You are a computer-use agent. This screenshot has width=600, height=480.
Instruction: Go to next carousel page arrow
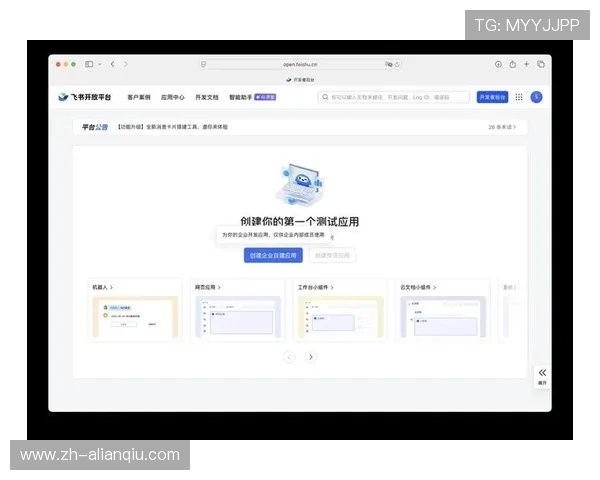(x=311, y=357)
